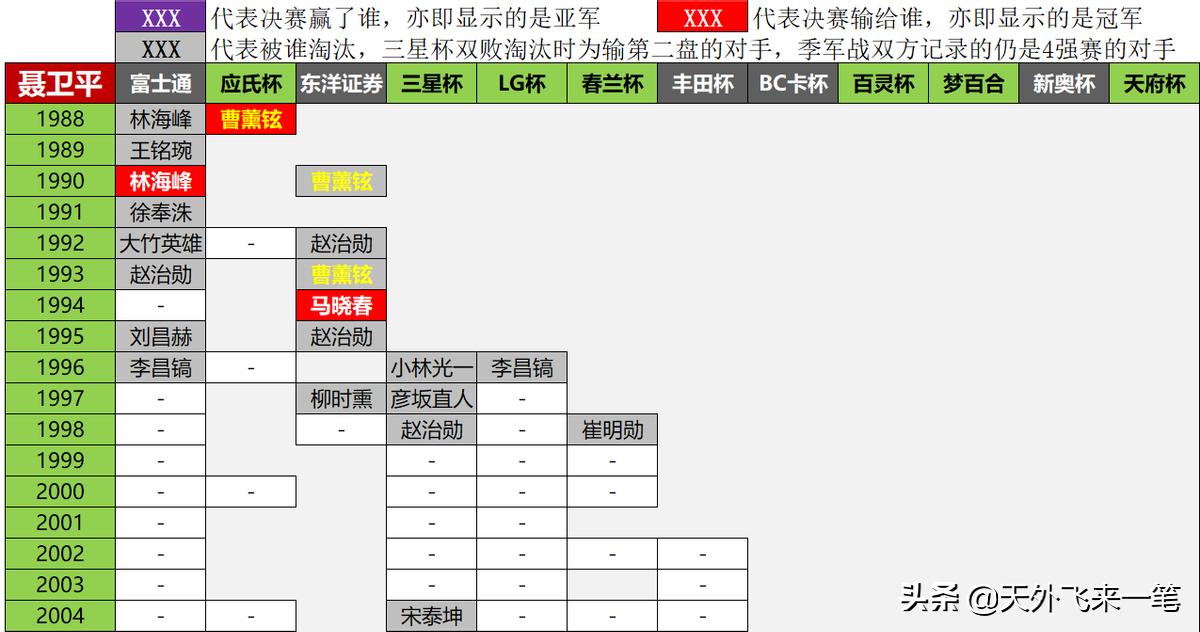Click the 丰田杯 column header
Screen dimensions: 1200x632
(x=700, y=84)
